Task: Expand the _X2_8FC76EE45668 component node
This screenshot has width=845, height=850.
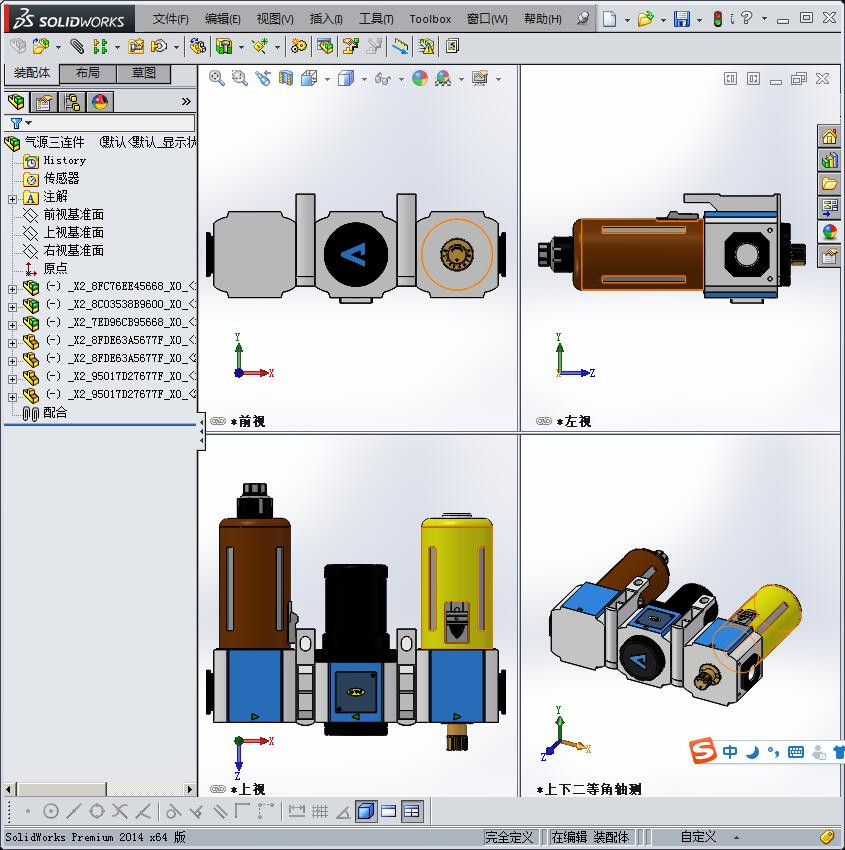Action: tap(12, 289)
